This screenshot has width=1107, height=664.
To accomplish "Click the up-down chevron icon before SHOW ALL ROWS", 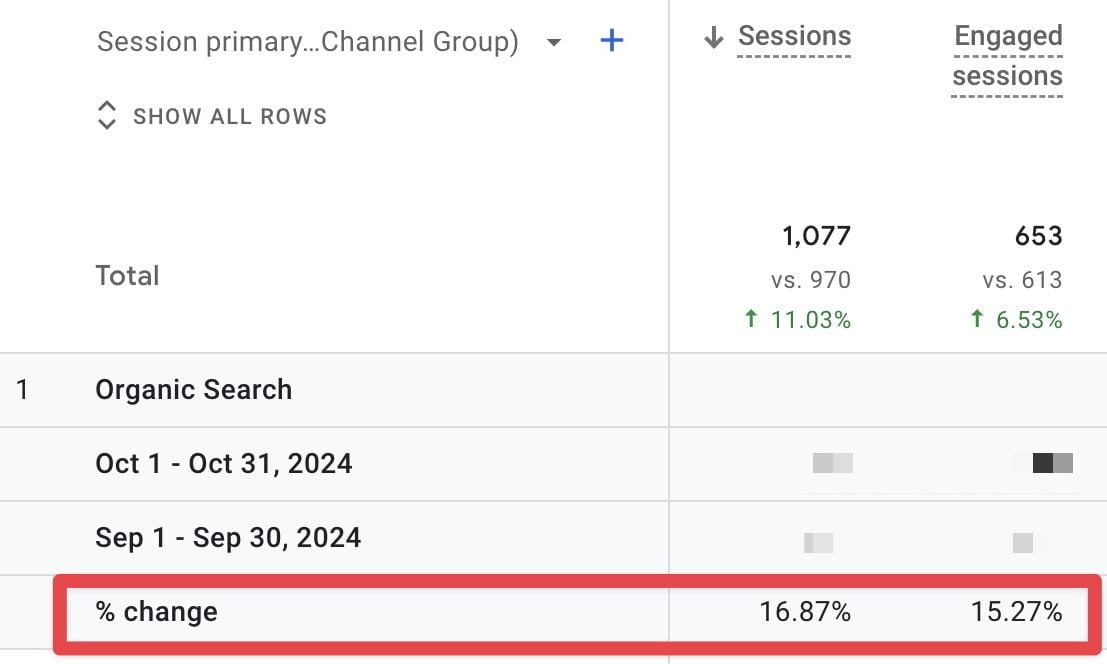I will [x=106, y=115].
